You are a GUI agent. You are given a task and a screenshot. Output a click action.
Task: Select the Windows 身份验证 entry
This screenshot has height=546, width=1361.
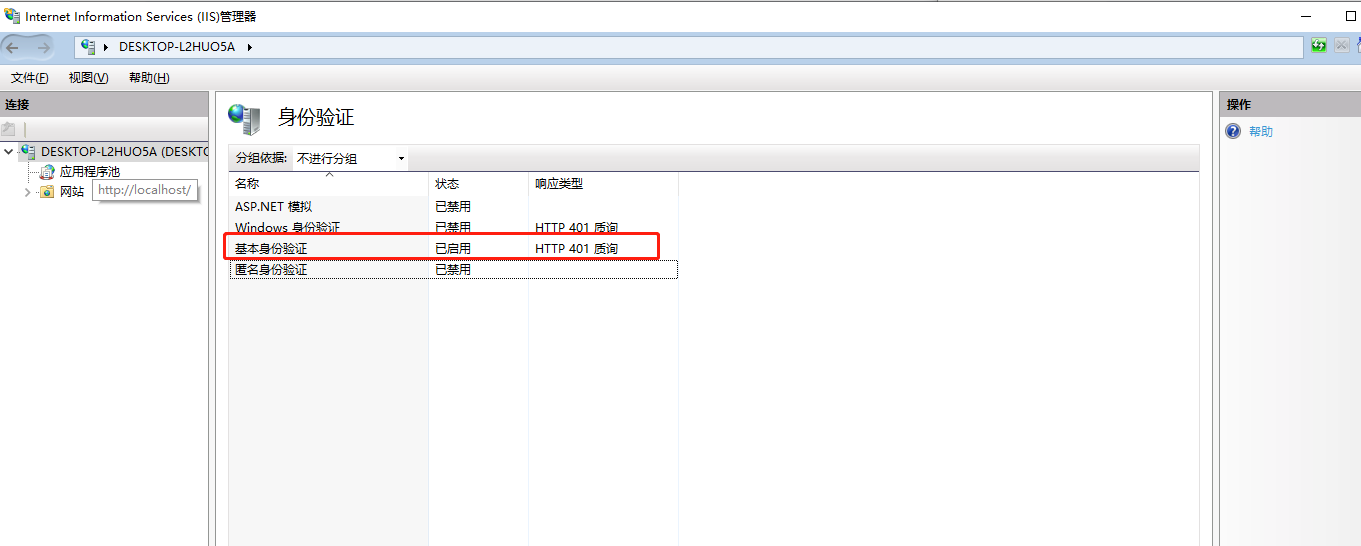point(287,227)
